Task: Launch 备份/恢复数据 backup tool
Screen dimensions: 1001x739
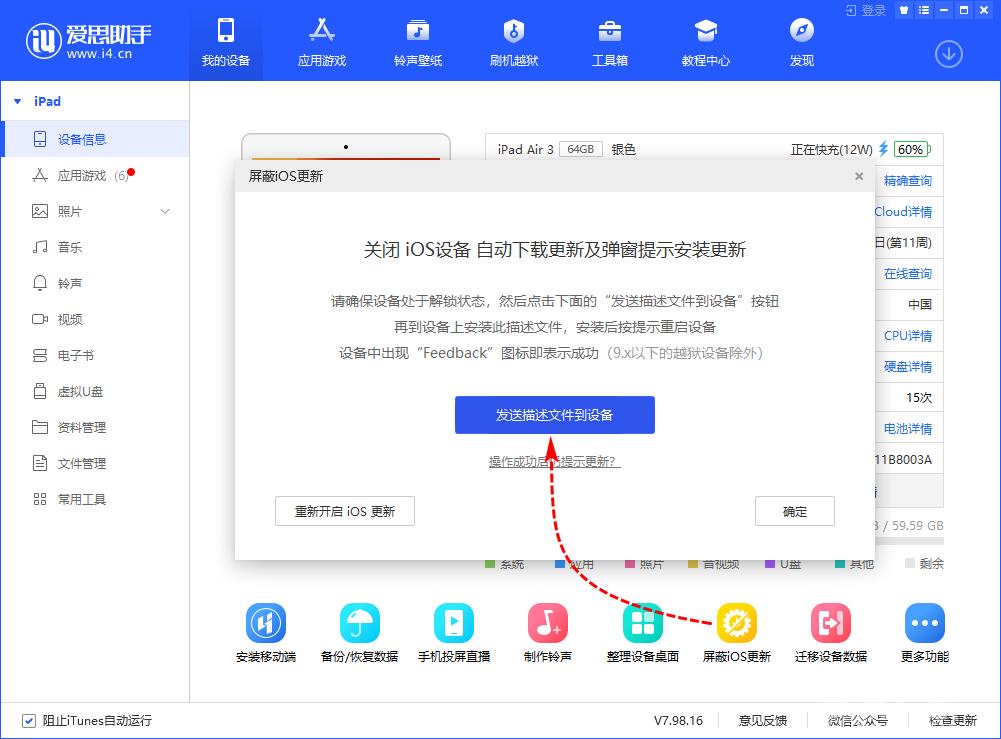Action: point(359,630)
